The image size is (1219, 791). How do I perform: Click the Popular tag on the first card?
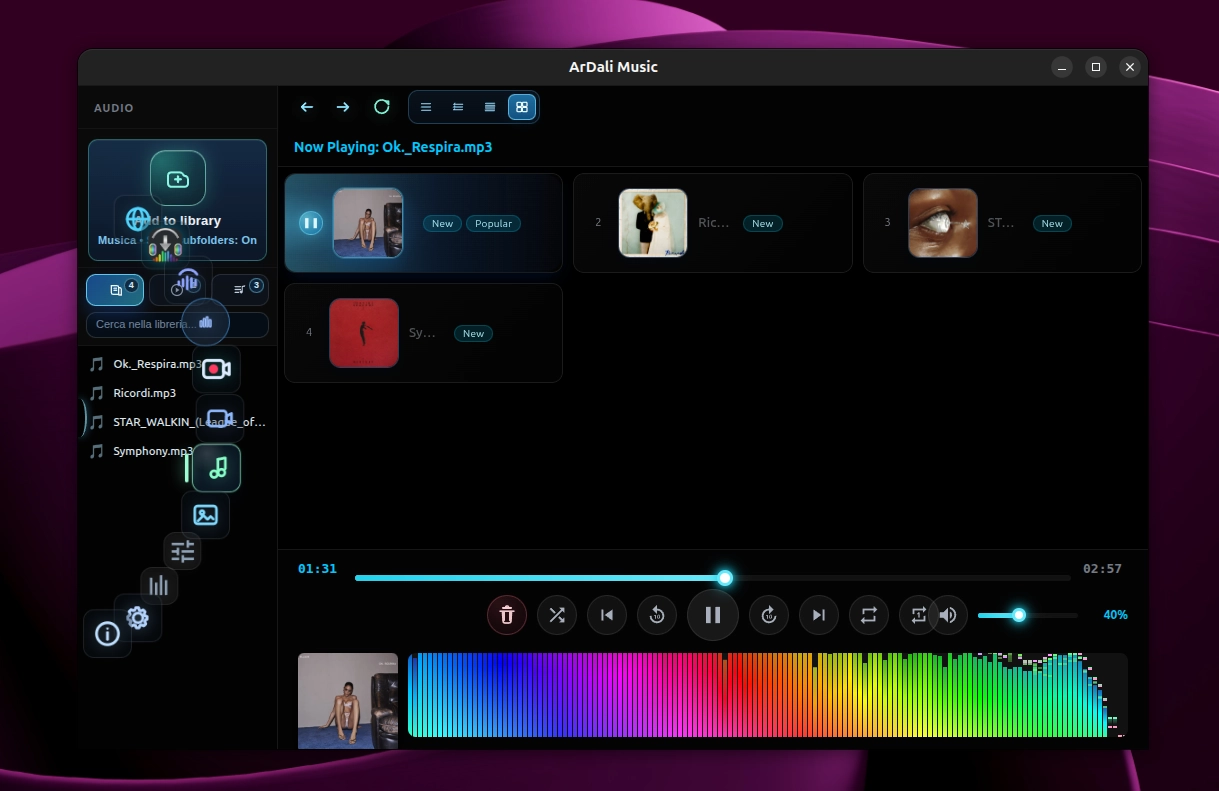(x=493, y=224)
